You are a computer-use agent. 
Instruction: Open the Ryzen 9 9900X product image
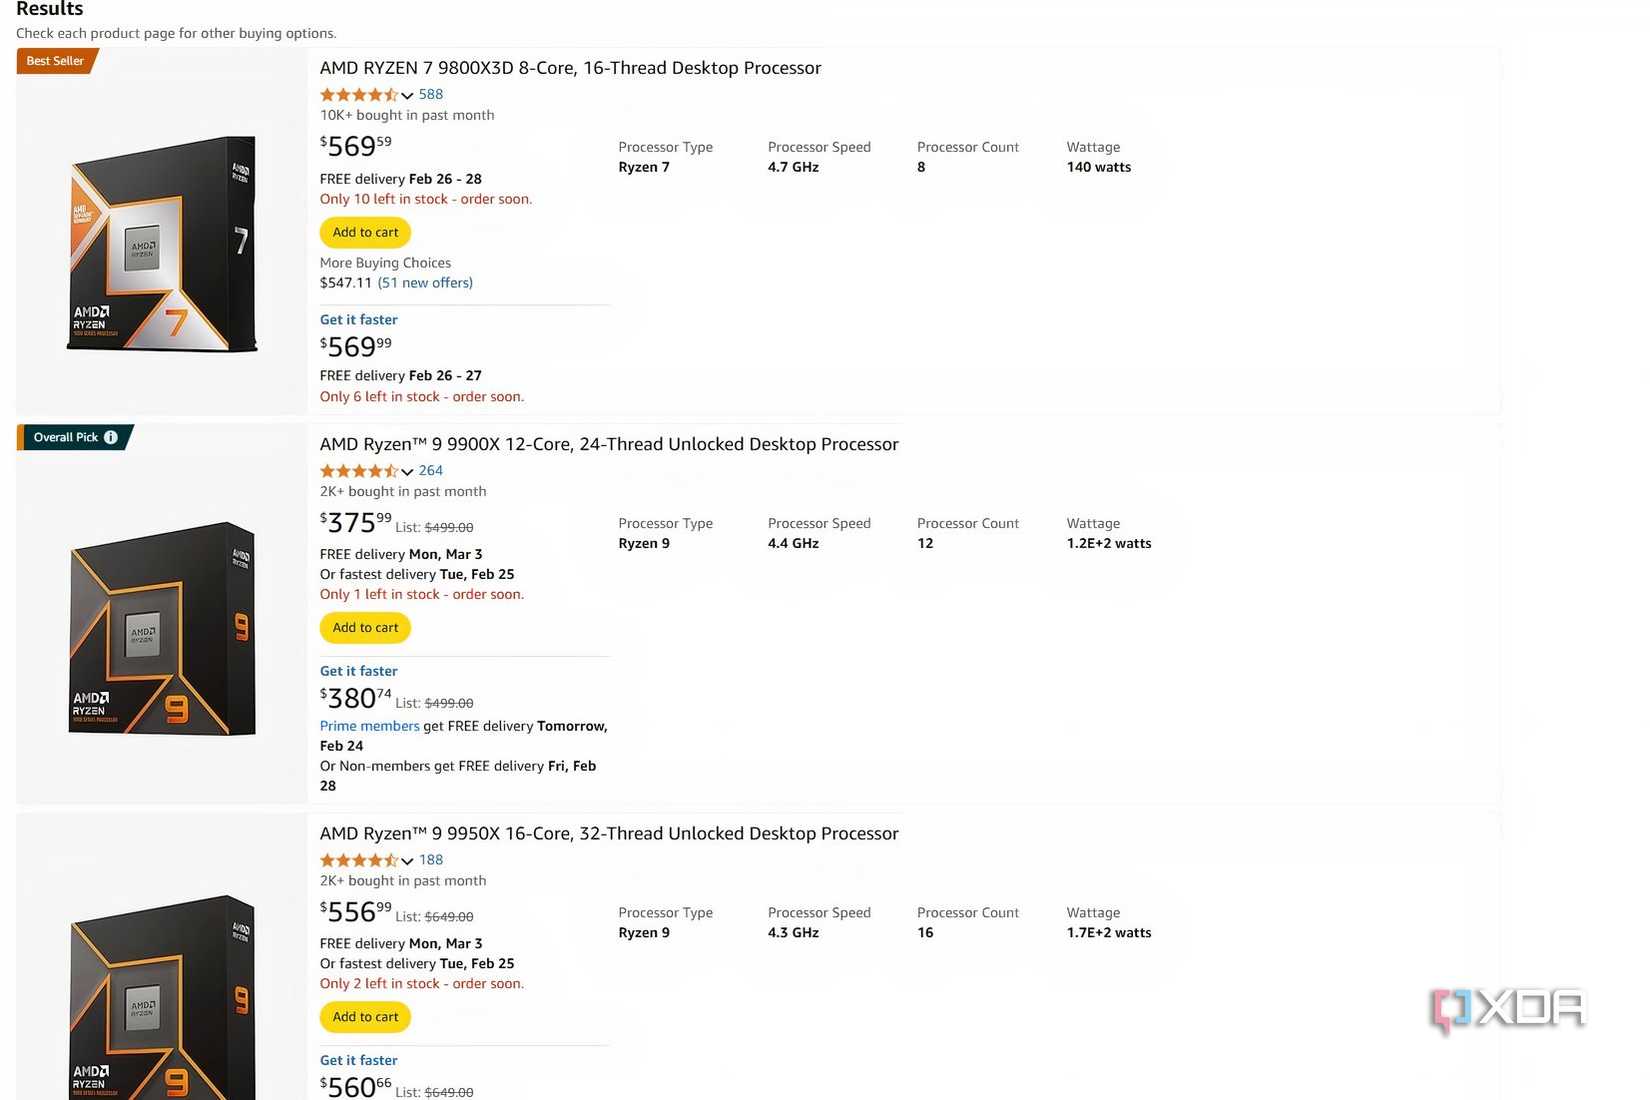pos(163,628)
